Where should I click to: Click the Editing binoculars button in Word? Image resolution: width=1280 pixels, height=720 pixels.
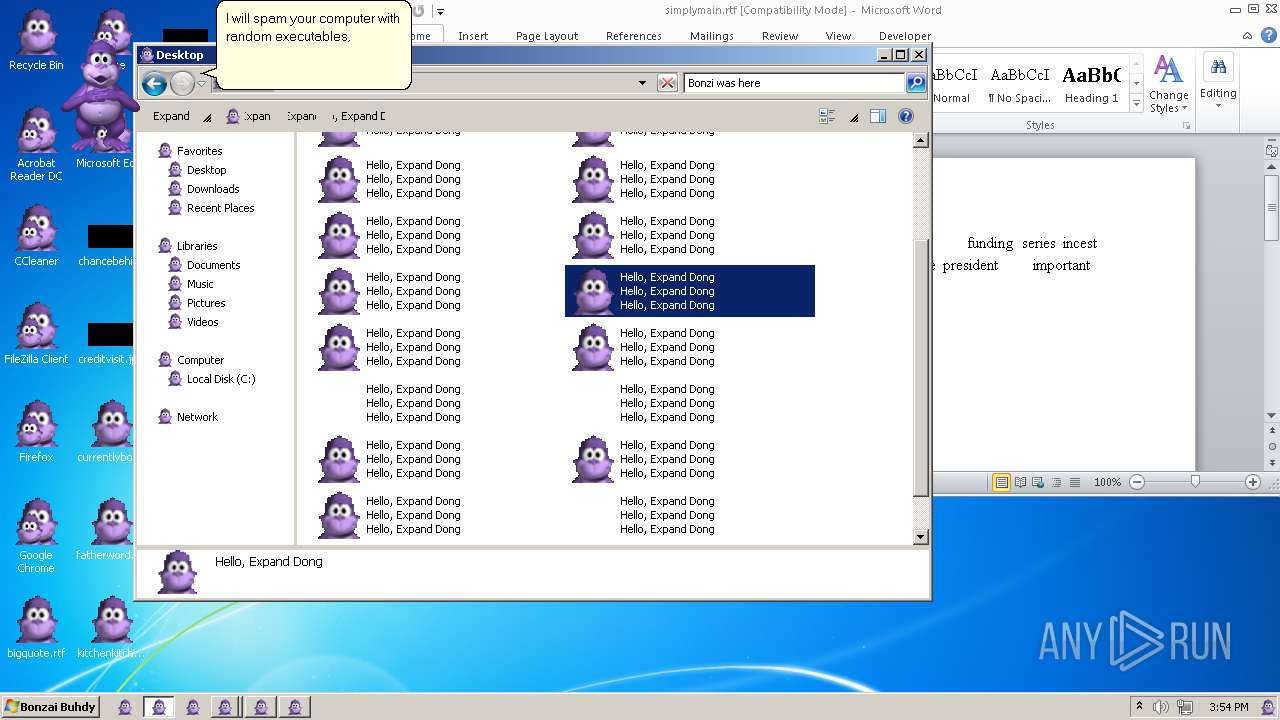point(1218,80)
